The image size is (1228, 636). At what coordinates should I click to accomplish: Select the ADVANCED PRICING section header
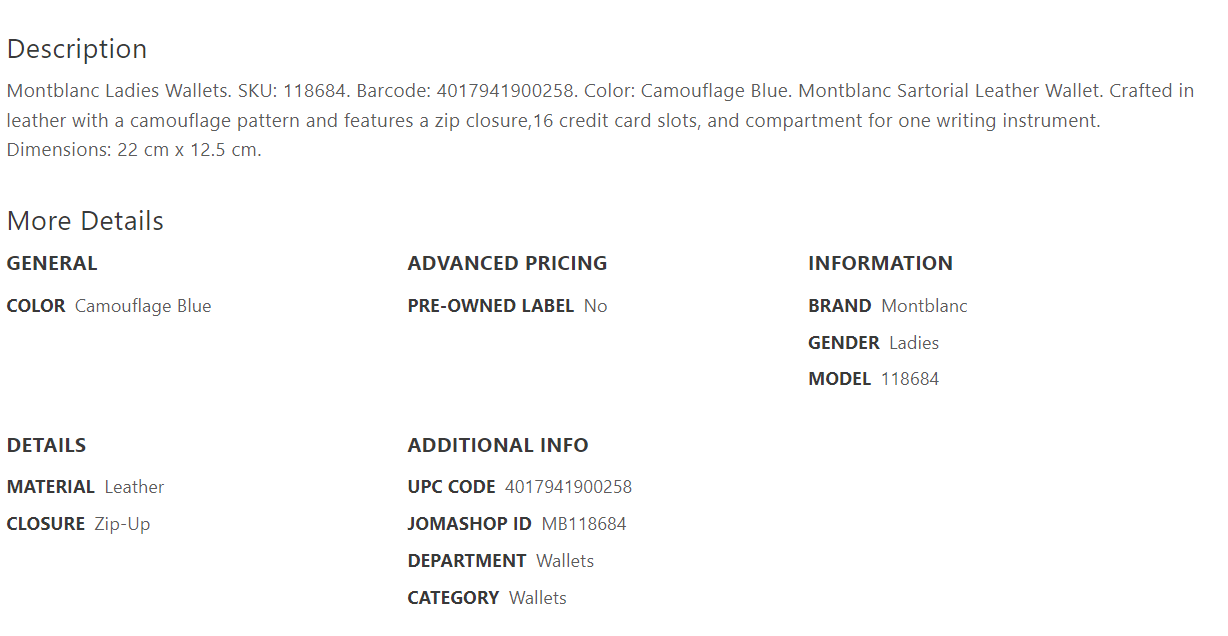(507, 264)
